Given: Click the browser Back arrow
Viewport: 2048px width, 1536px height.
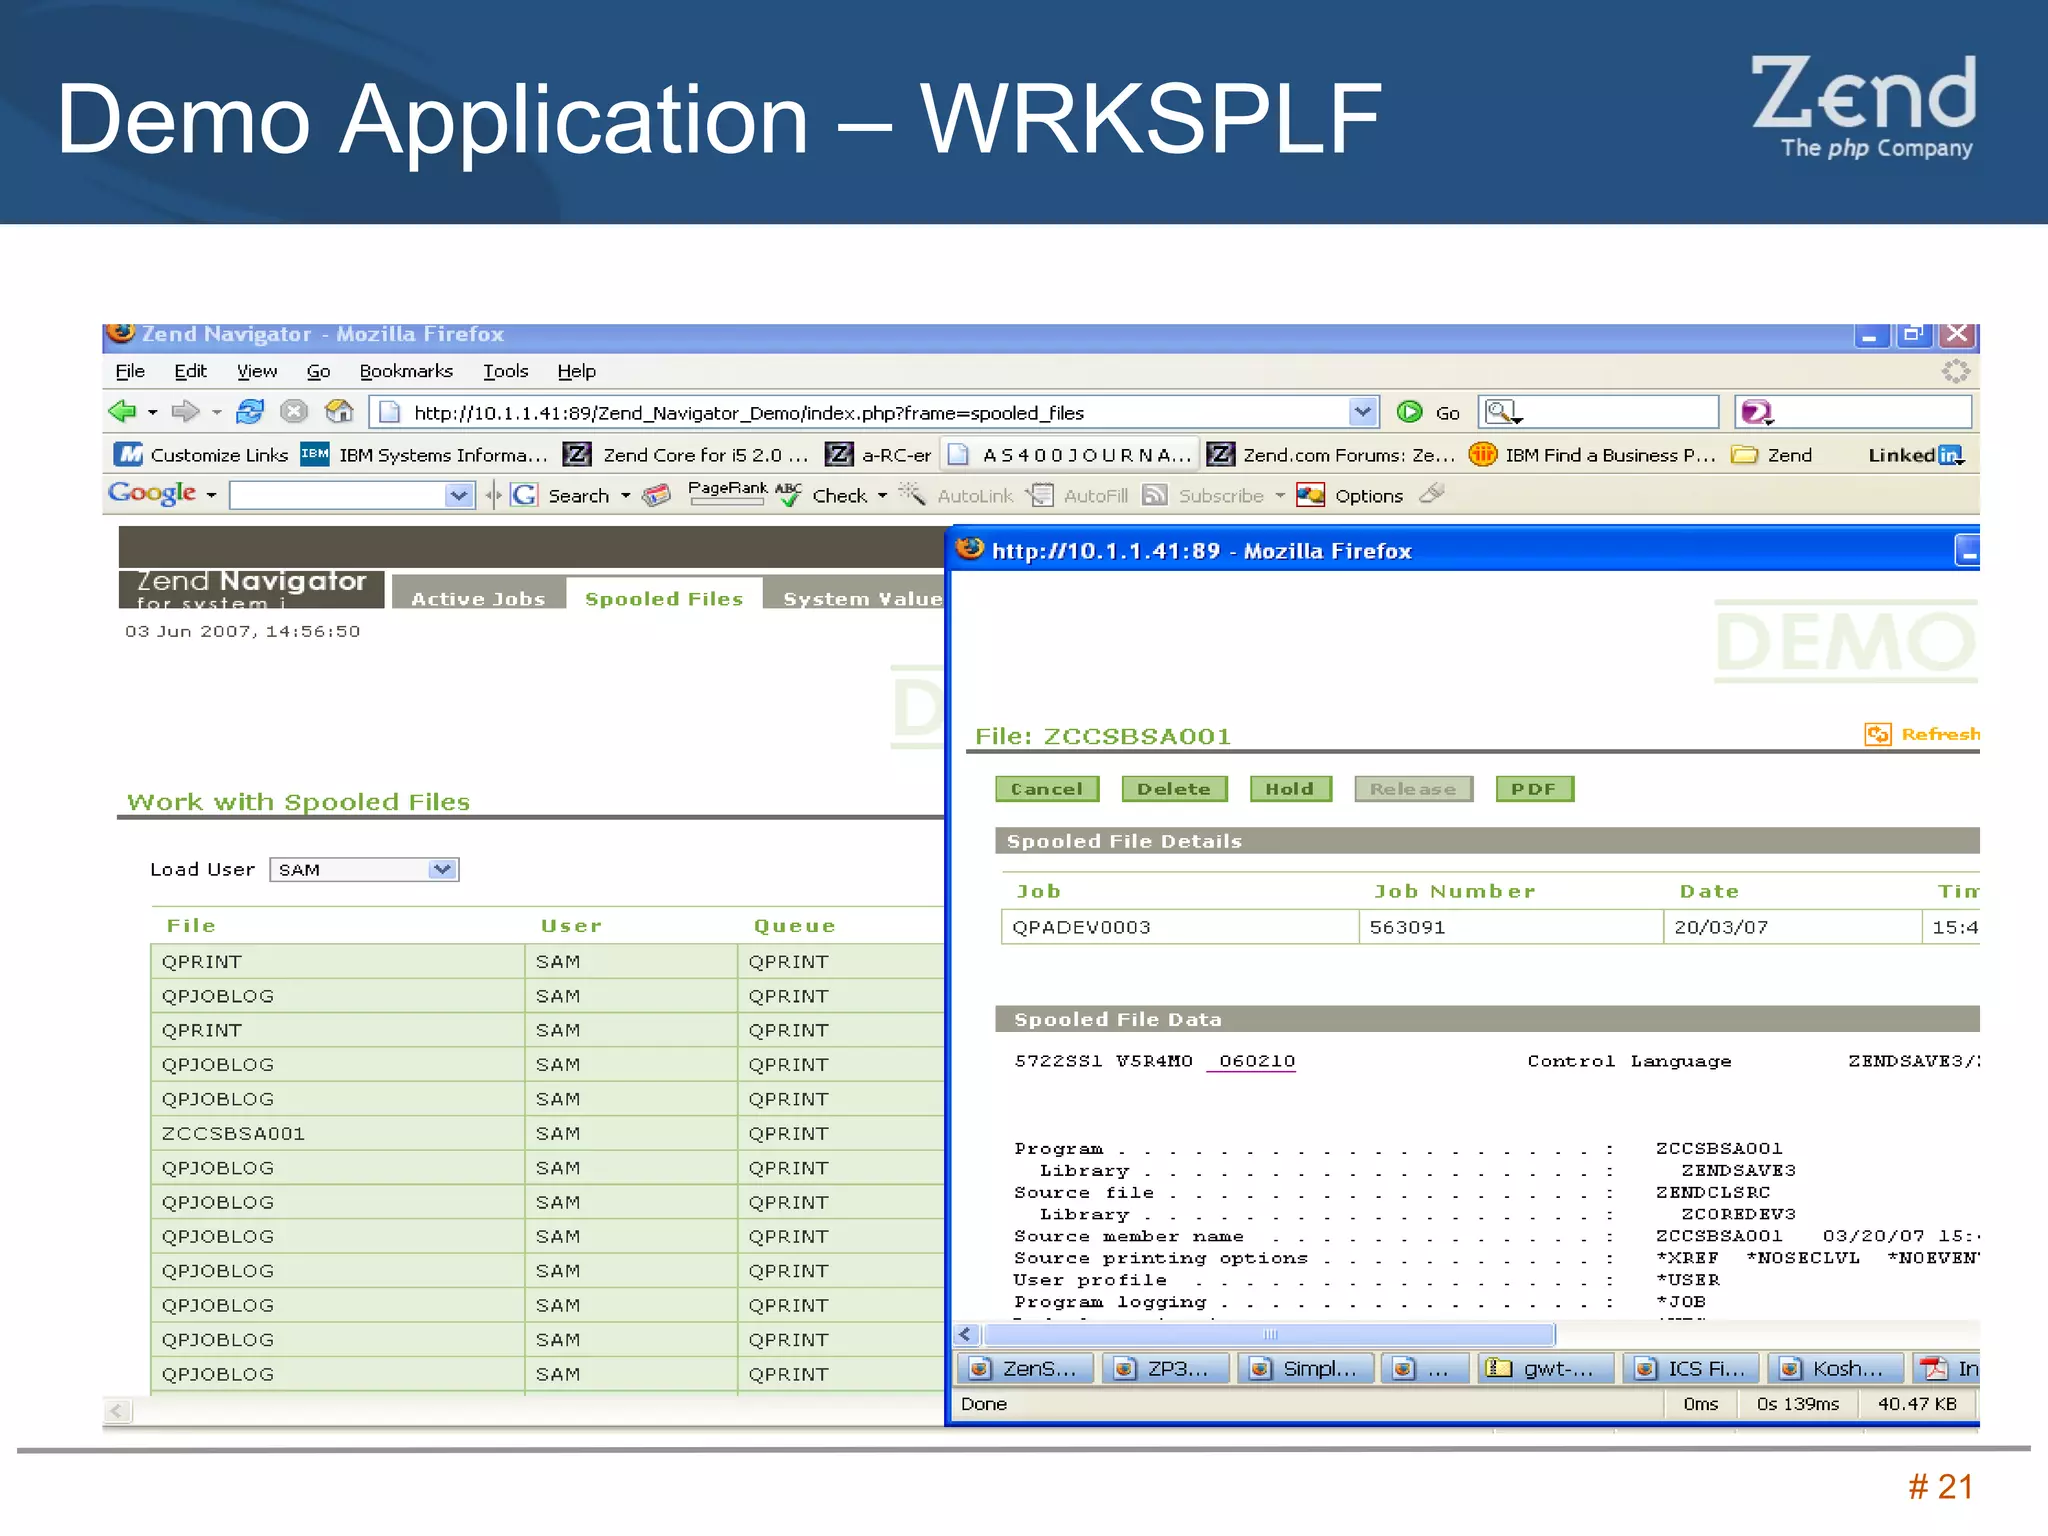Looking at the screenshot, I should coord(122,411).
